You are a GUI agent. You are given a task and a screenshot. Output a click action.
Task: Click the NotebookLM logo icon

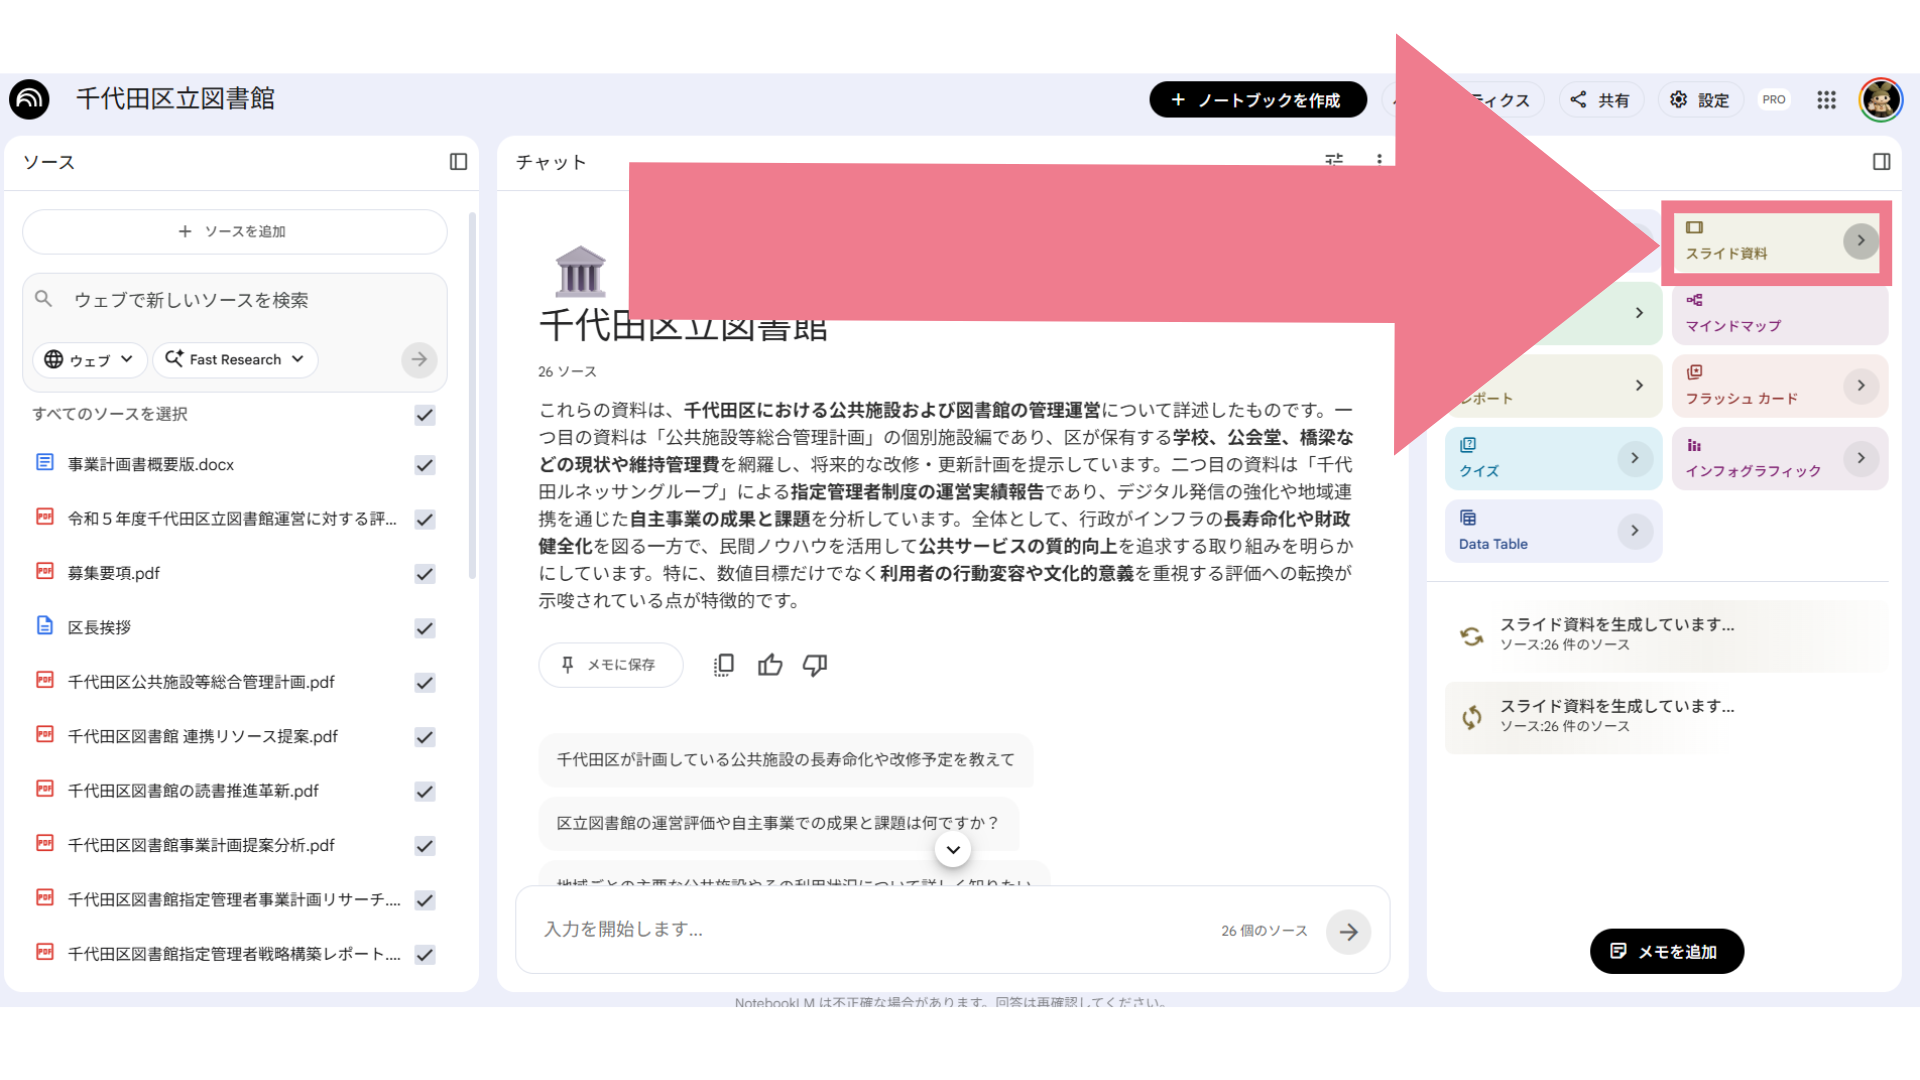[30, 99]
